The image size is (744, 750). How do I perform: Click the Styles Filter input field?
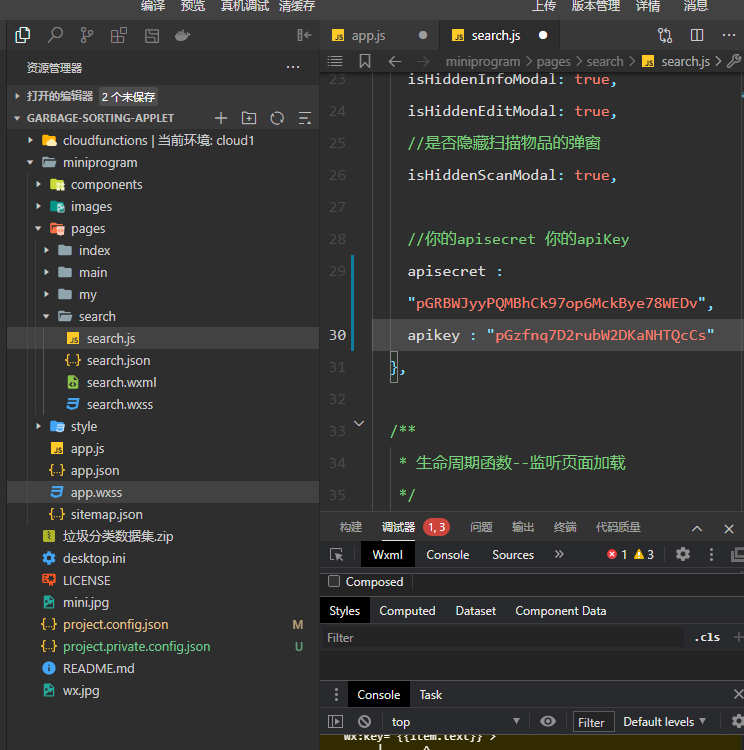(x=503, y=638)
